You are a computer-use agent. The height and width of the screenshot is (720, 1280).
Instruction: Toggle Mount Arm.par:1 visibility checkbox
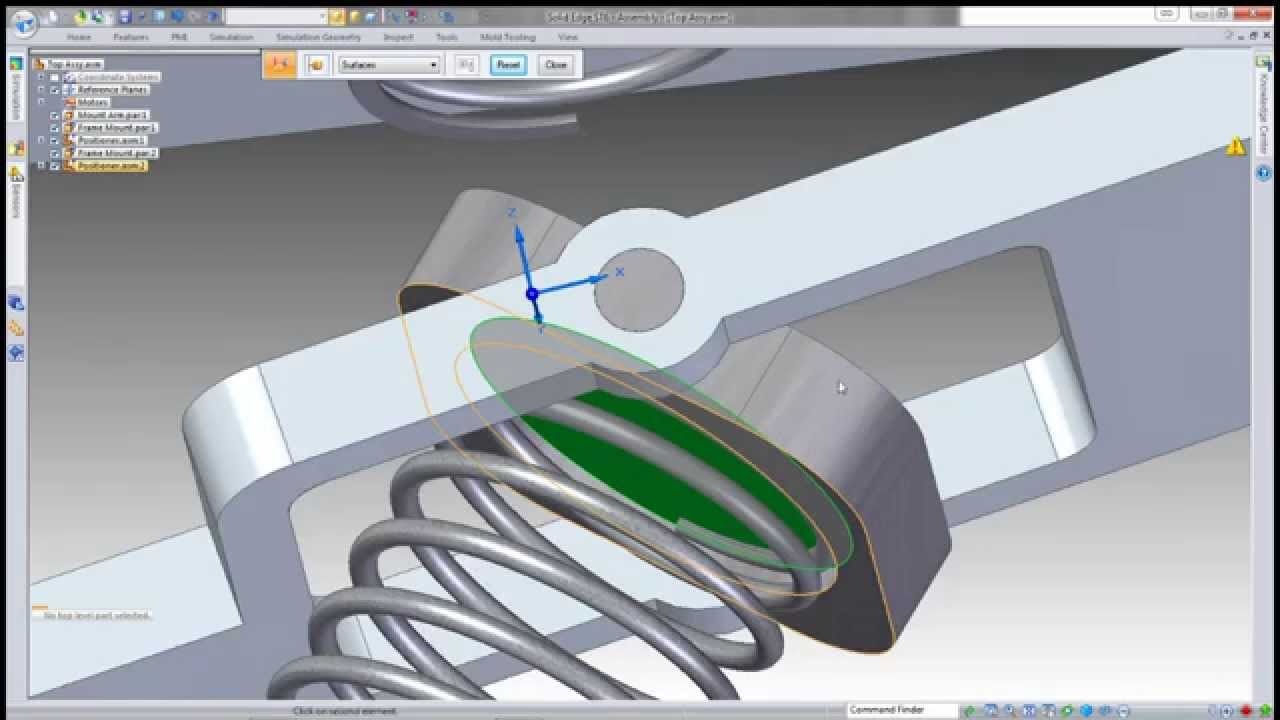(55, 115)
